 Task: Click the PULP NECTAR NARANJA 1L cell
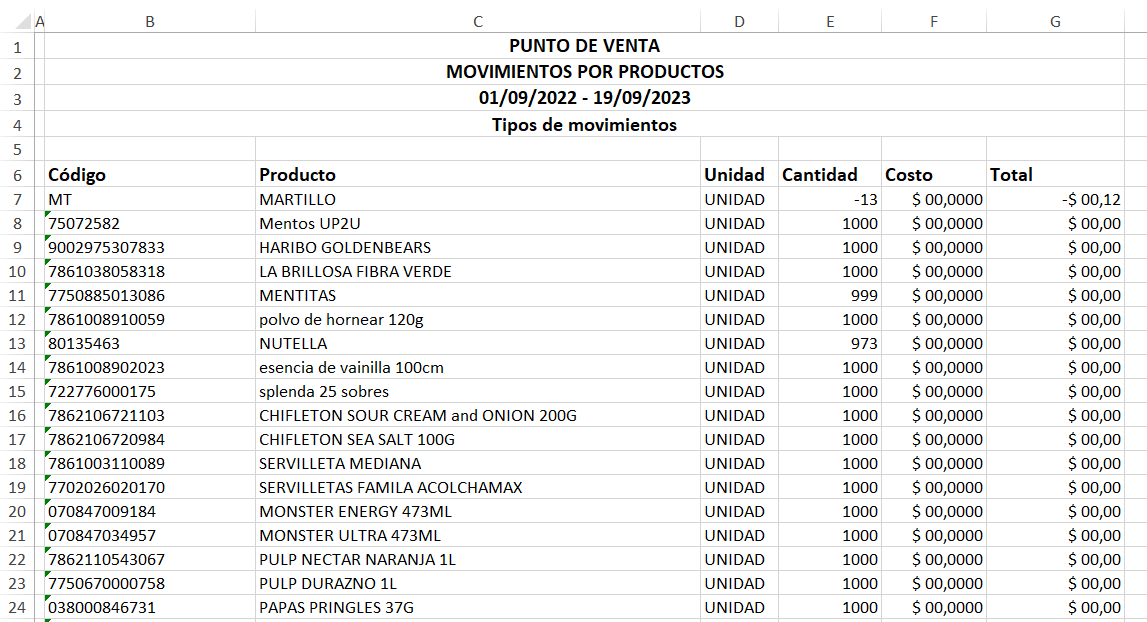click(x=478, y=560)
